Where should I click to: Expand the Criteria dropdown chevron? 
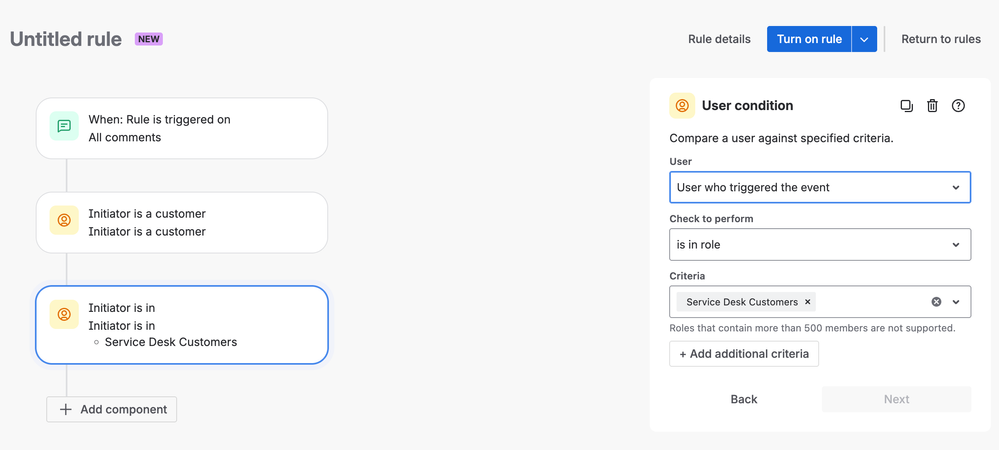pyautogui.click(x=956, y=302)
